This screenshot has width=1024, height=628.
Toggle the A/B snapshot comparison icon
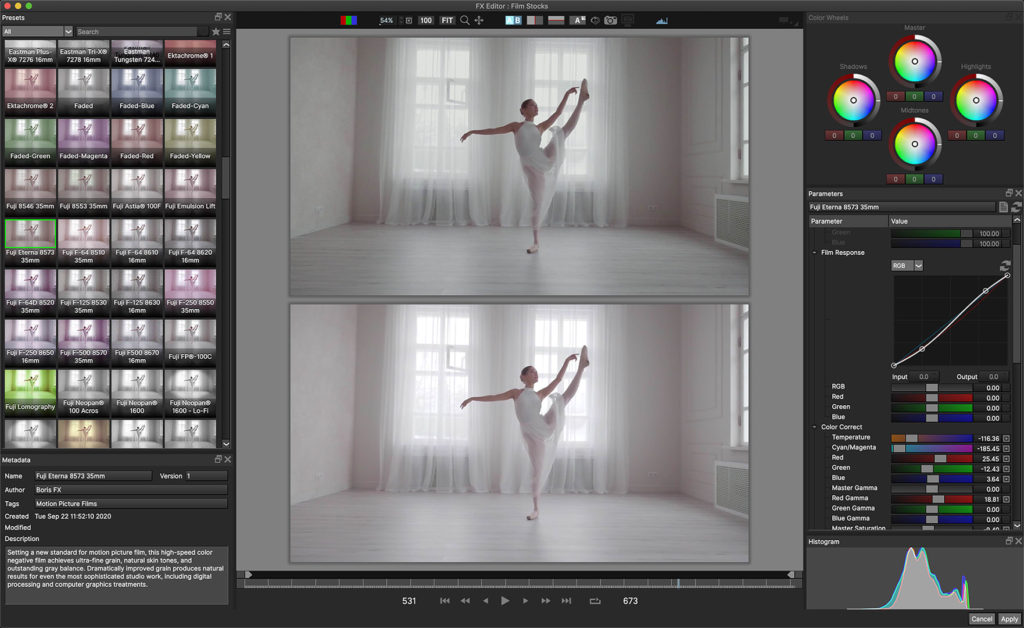pyautogui.click(x=578, y=20)
